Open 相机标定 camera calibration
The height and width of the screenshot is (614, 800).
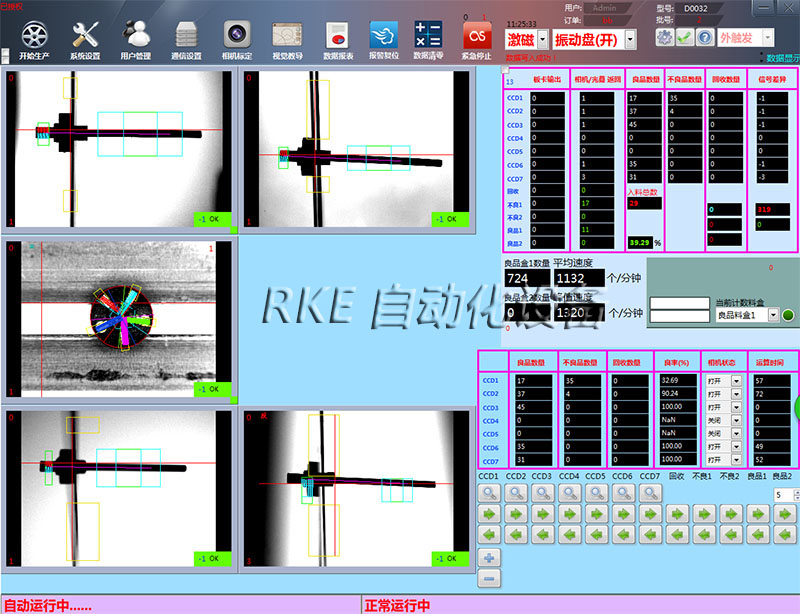[237, 37]
